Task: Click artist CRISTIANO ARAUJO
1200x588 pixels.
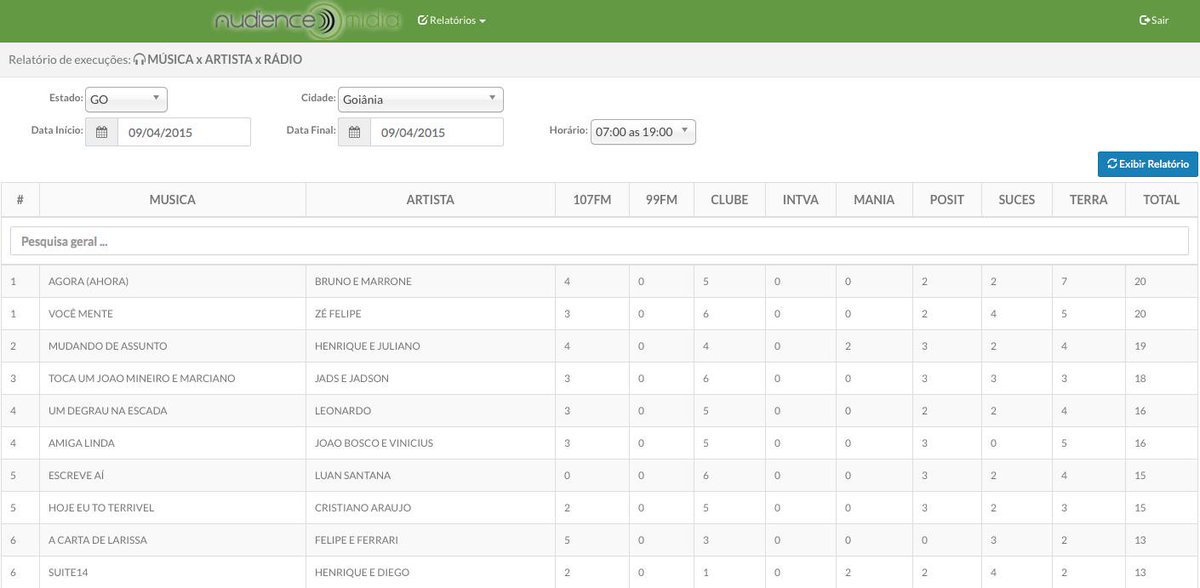Action: (x=362, y=508)
